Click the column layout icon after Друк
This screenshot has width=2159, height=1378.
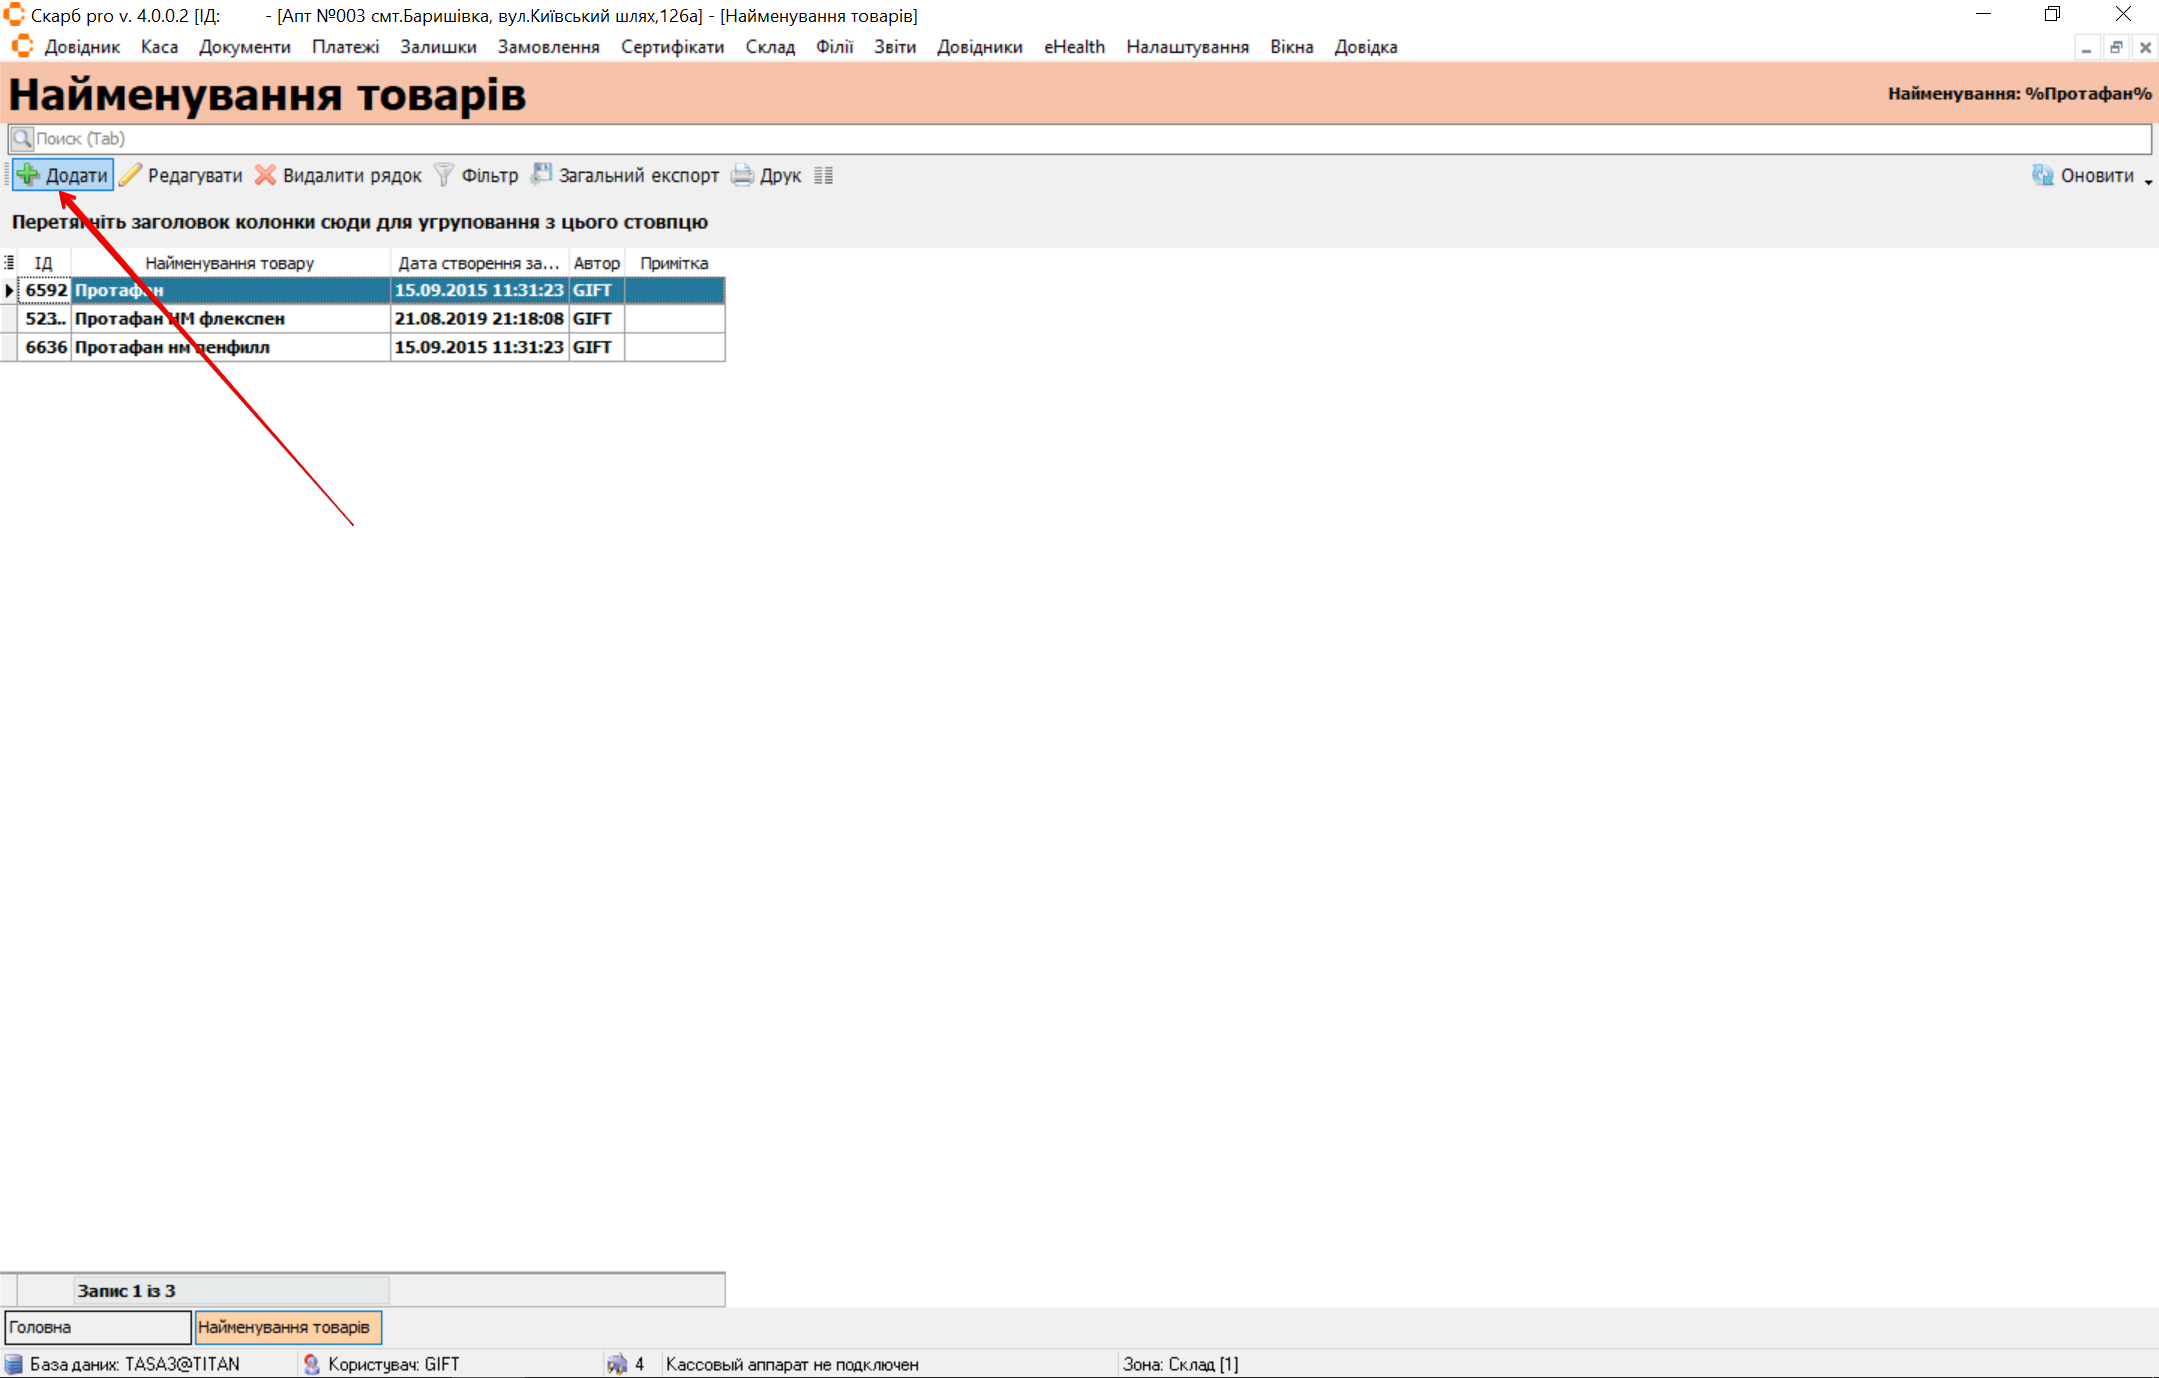pos(823,175)
